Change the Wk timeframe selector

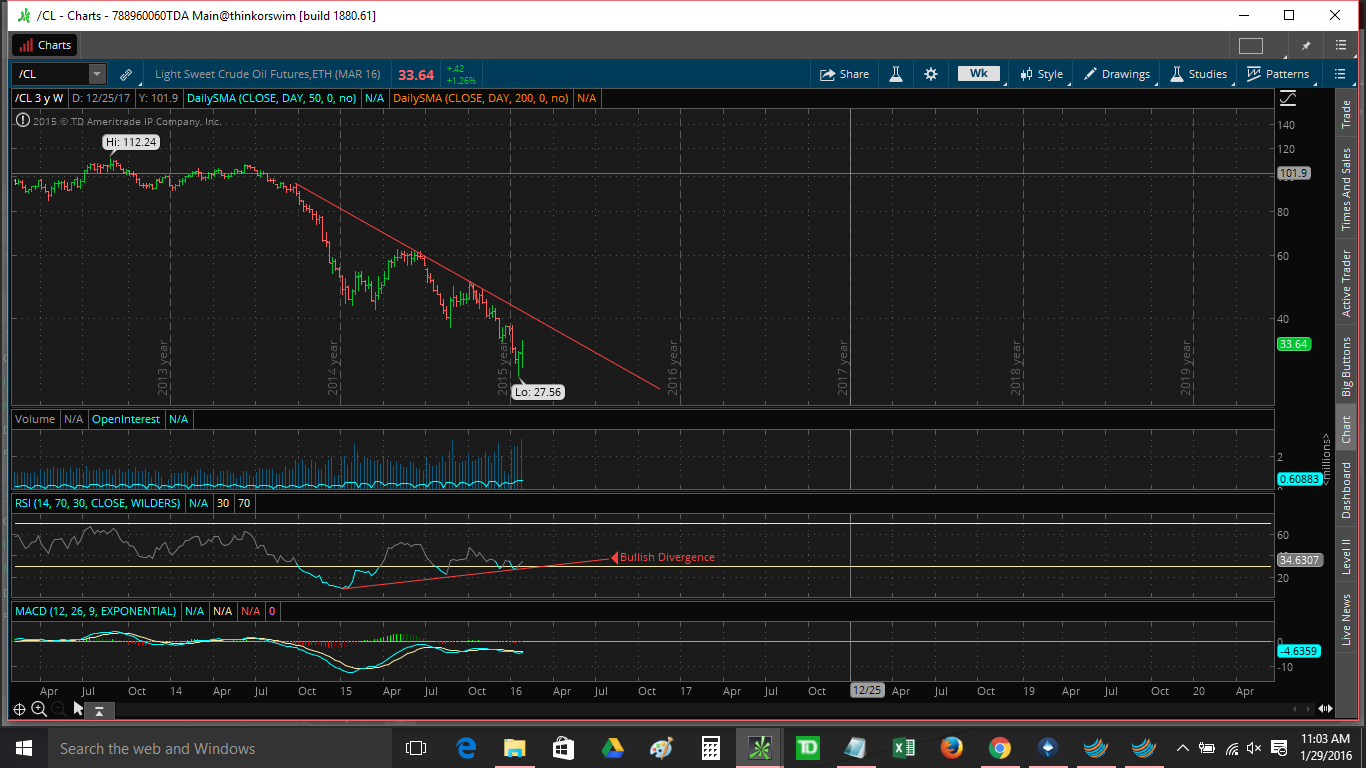[979, 73]
